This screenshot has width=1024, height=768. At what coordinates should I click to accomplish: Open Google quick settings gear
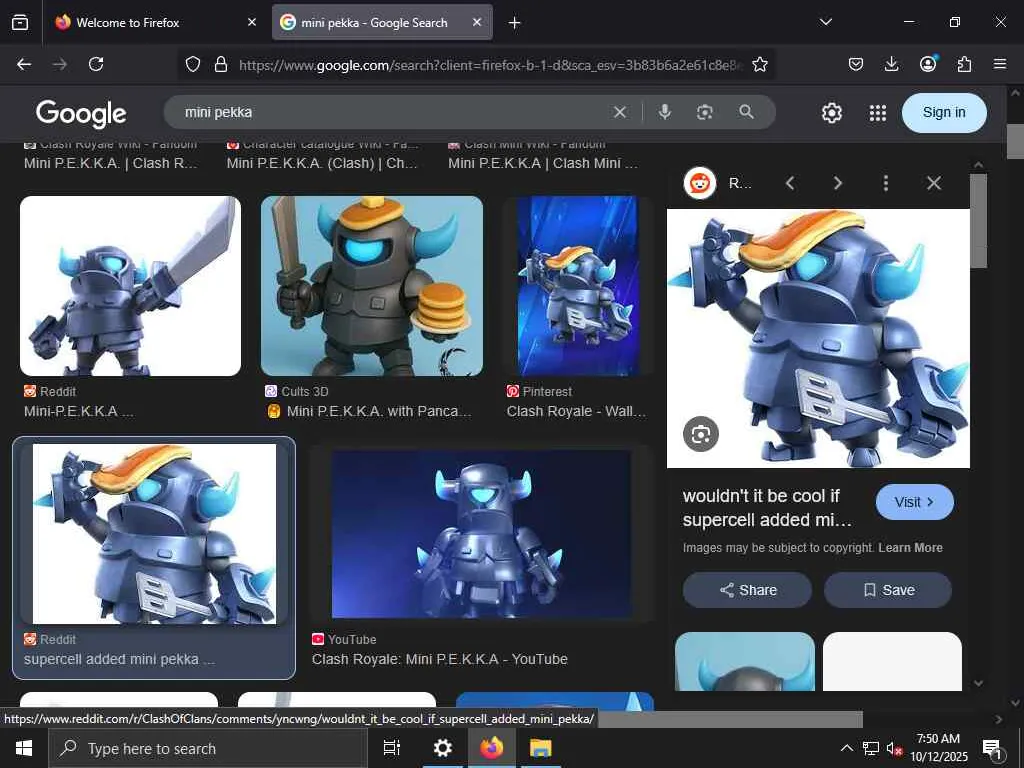pos(831,113)
